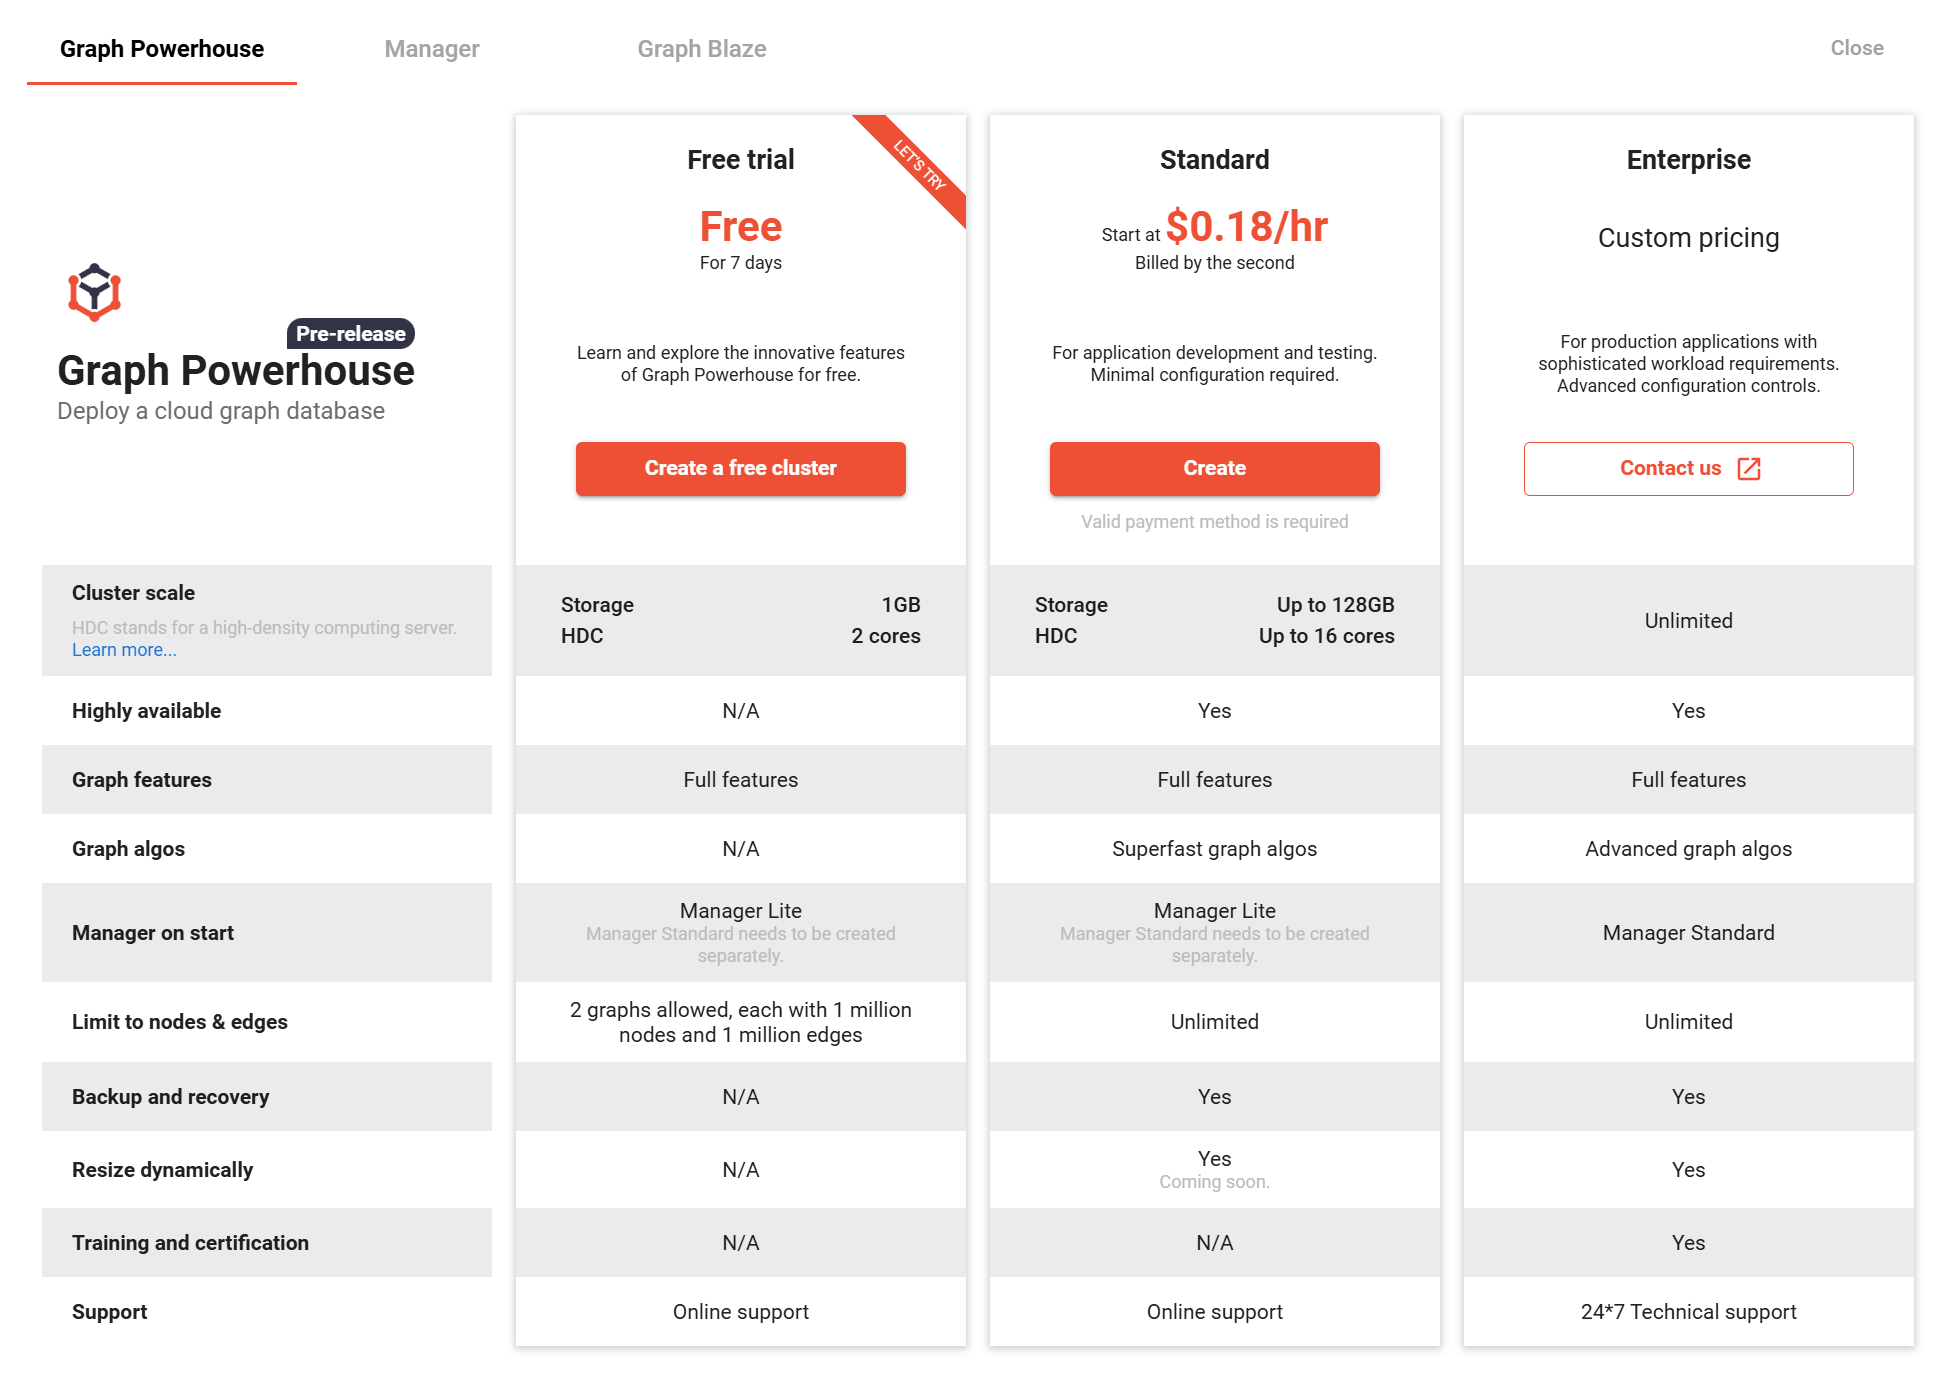Click the Contact us button
The width and height of the screenshot is (1935, 1374).
[1689, 468]
